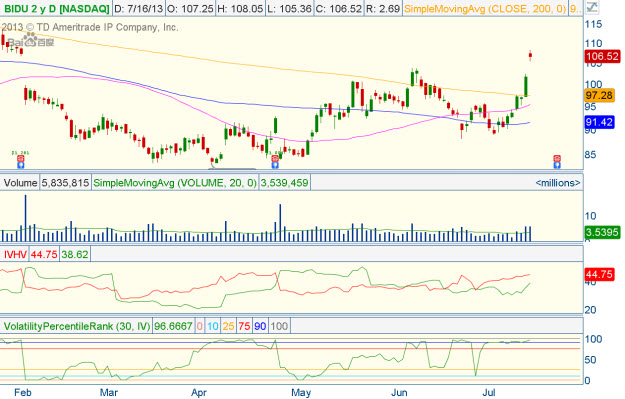Click the date field D: 7/16/13
Image resolution: width=625 pixels, height=399 pixels.
(138, 8)
